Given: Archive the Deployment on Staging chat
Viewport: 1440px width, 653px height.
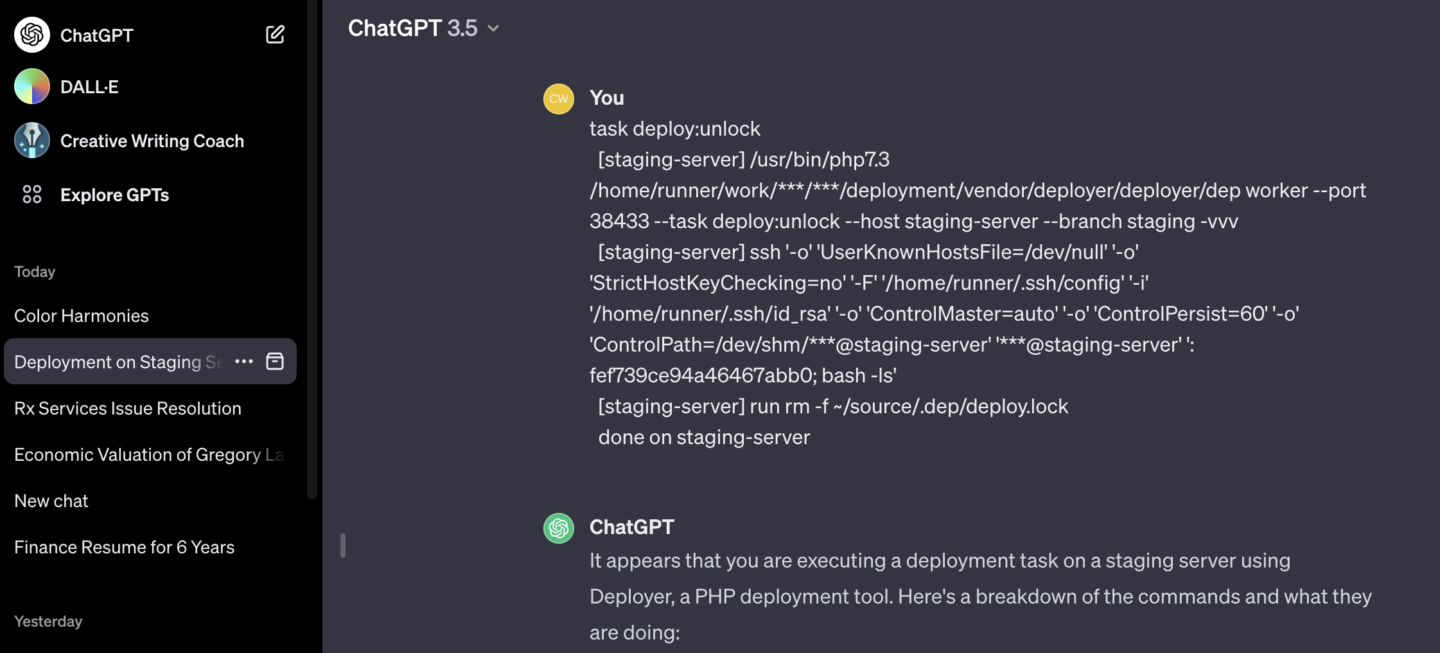Looking at the screenshot, I should point(275,362).
